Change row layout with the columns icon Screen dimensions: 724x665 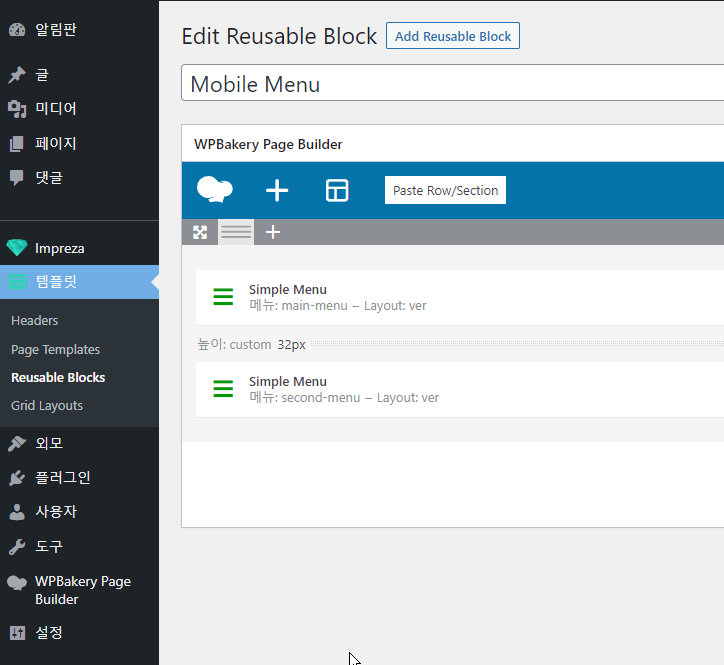click(236, 232)
